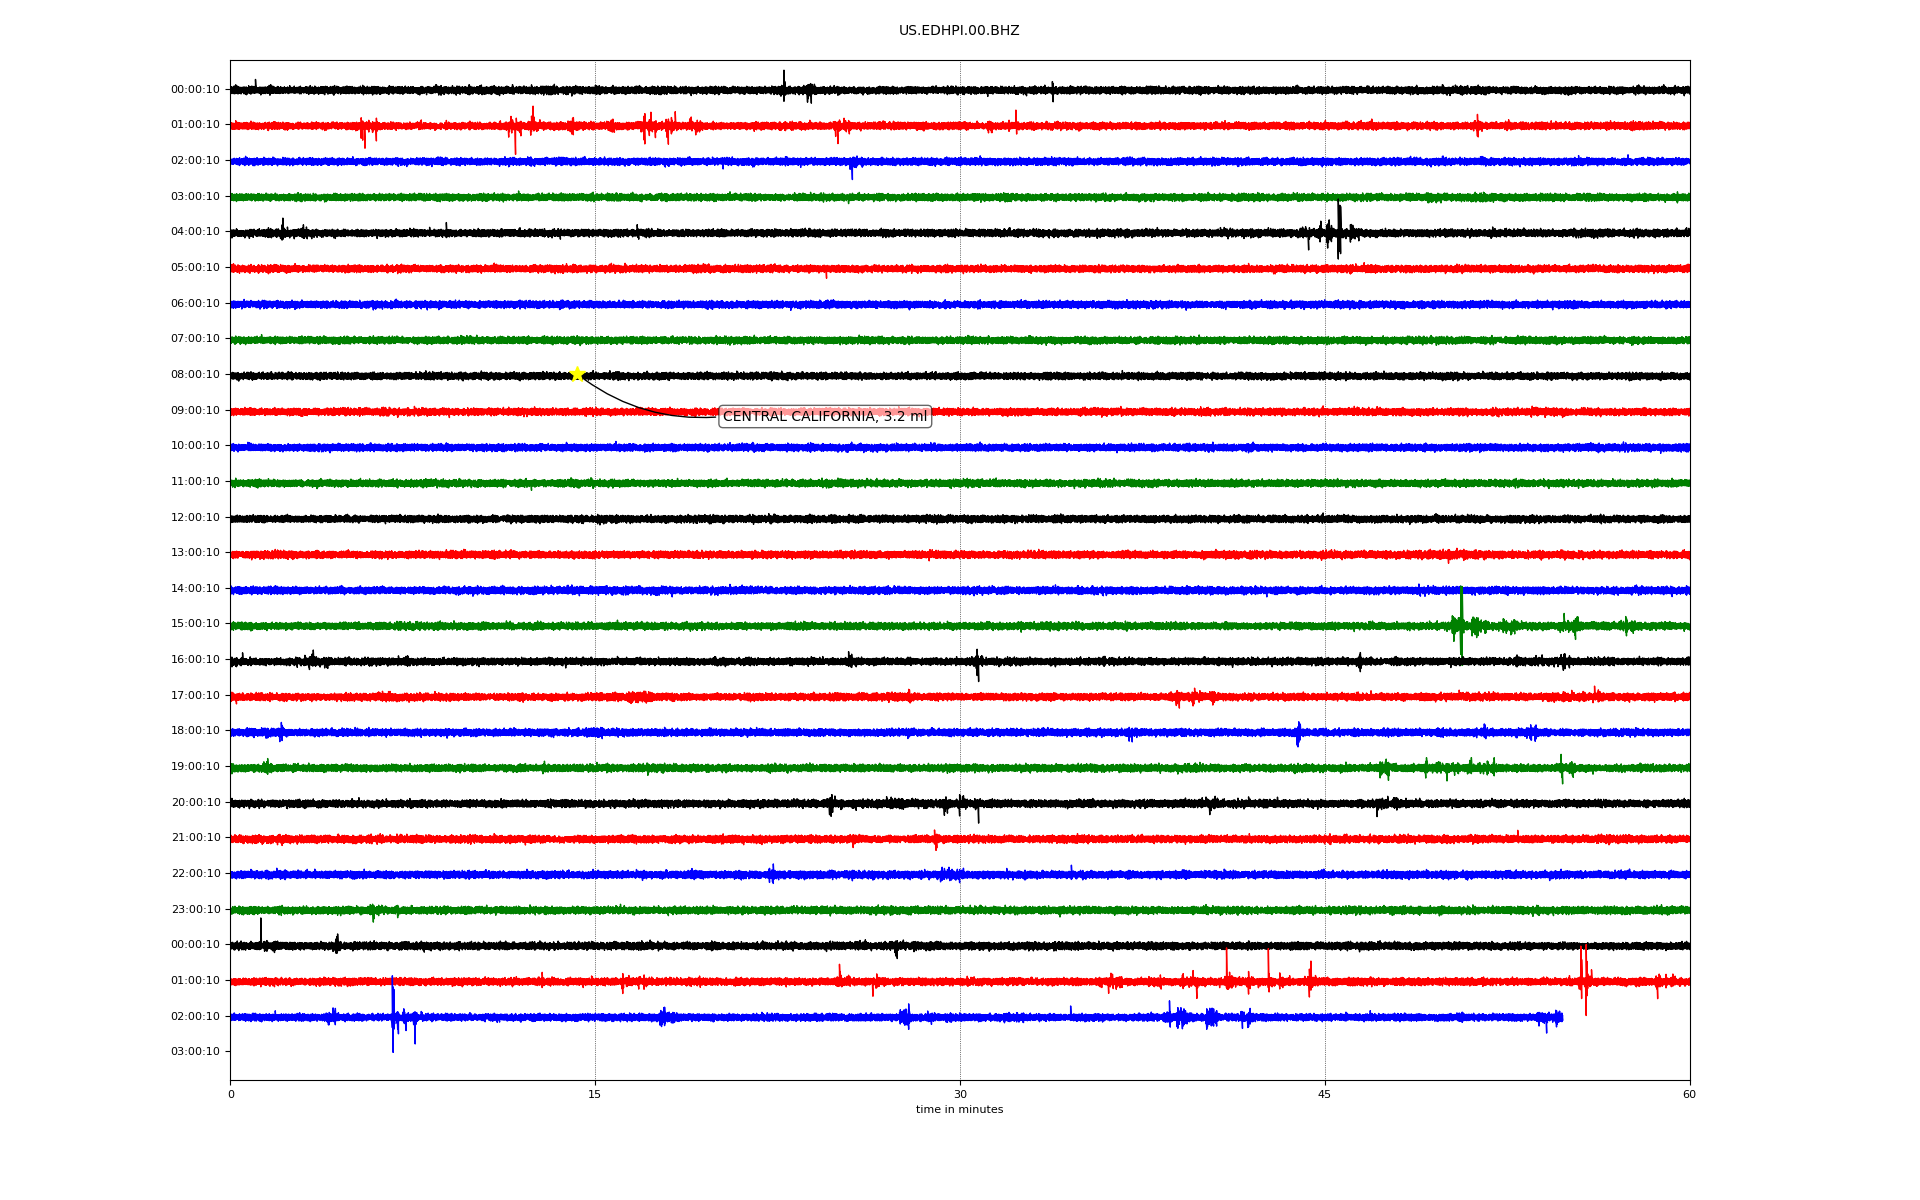The width and height of the screenshot is (1920, 1200).
Task: Click the 45 minute x-axis tick label
Action: click(x=1325, y=1094)
